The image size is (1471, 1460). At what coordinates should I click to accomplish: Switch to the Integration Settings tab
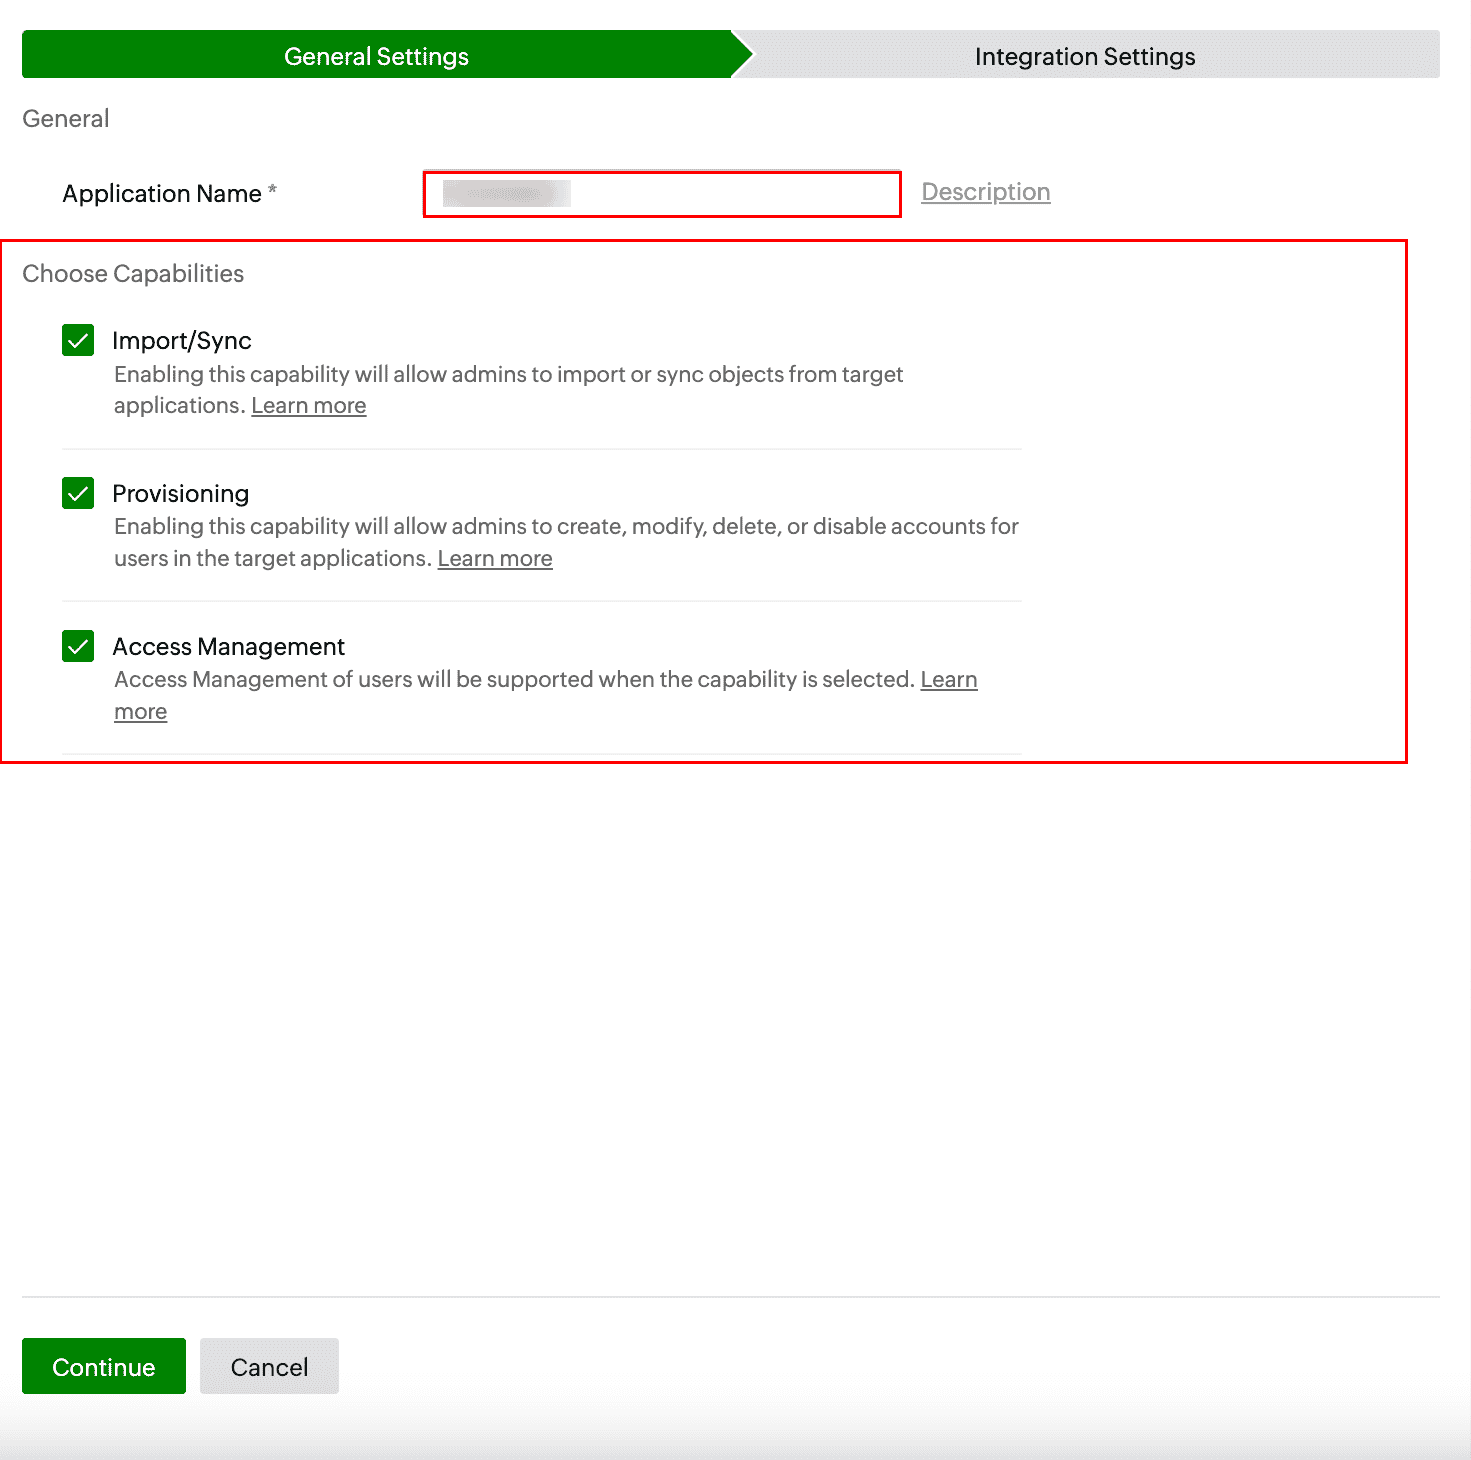(1084, 56)
